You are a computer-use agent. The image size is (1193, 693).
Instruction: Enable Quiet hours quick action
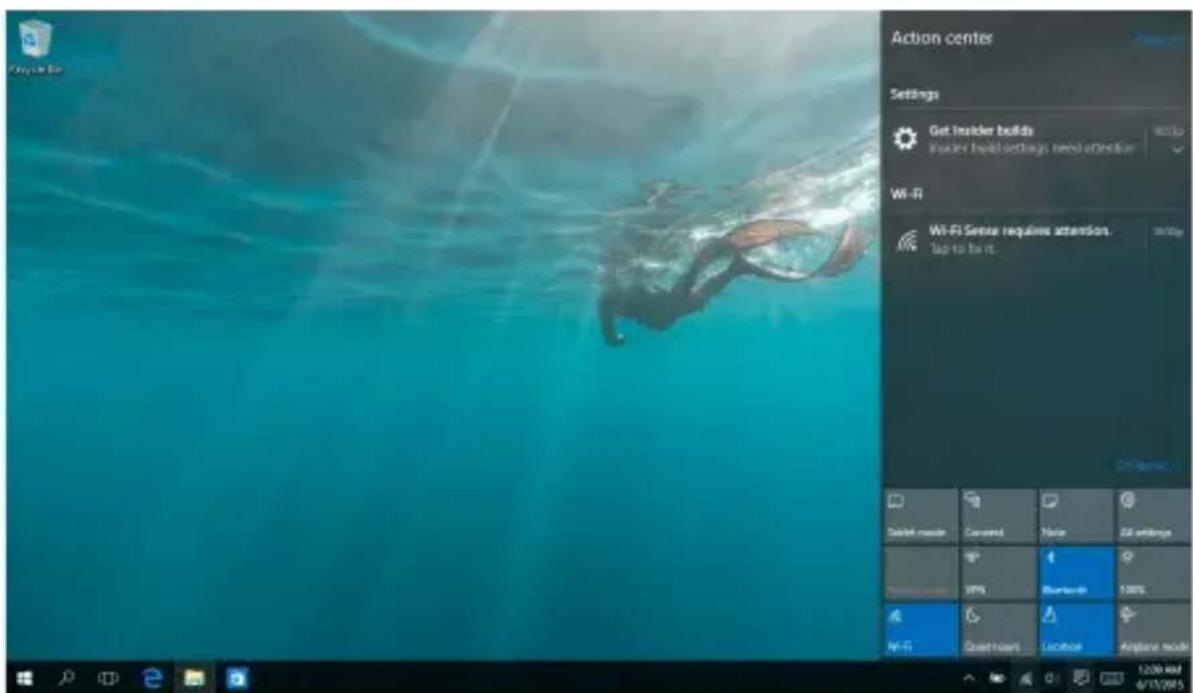[997, 630]
